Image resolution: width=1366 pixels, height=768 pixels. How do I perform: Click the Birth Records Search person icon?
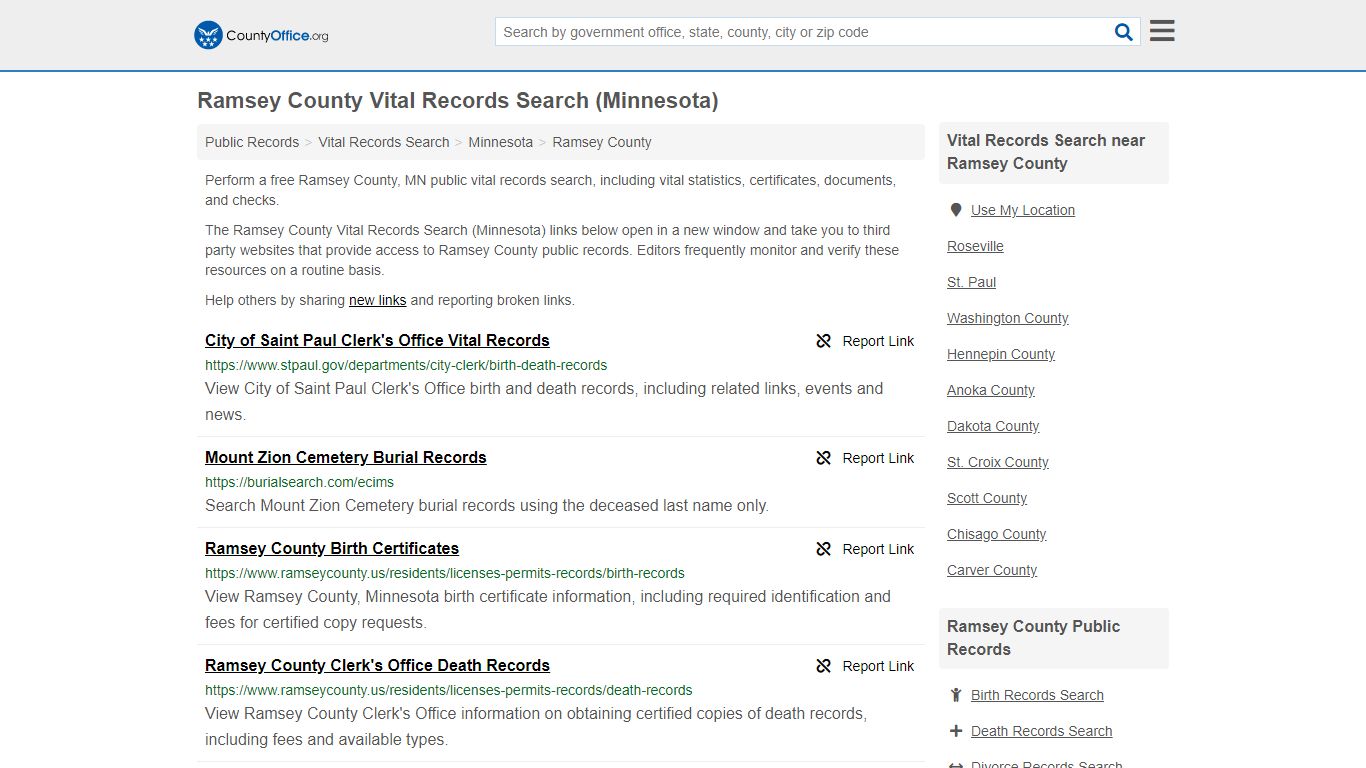point(956,695)
